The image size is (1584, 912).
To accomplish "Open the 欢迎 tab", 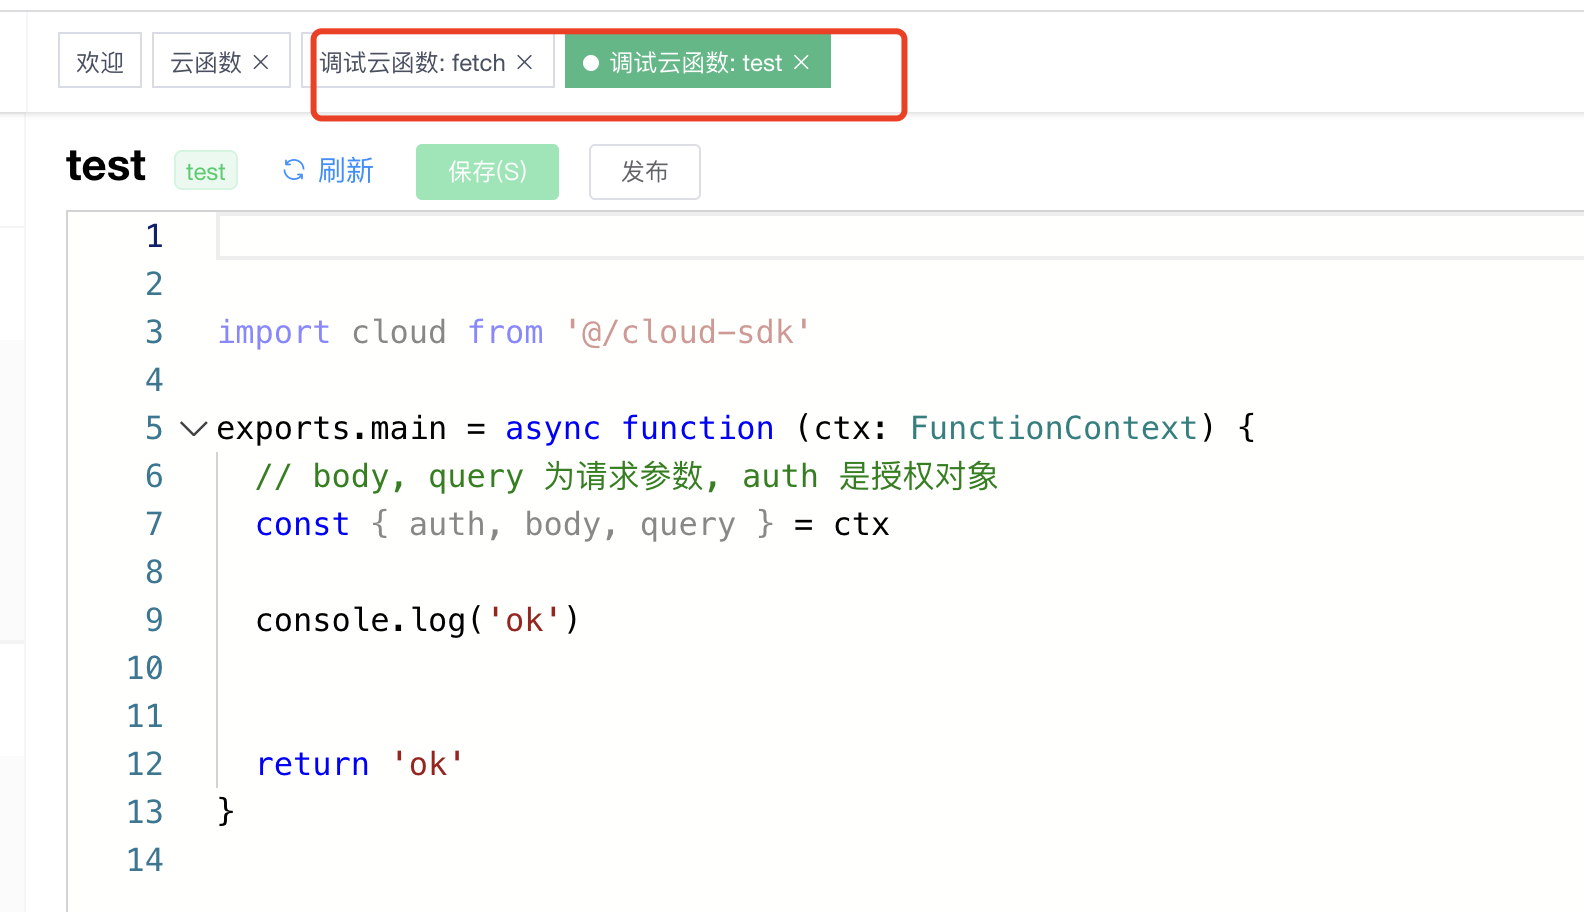I will pyautogui.click(x=100, y=62).
